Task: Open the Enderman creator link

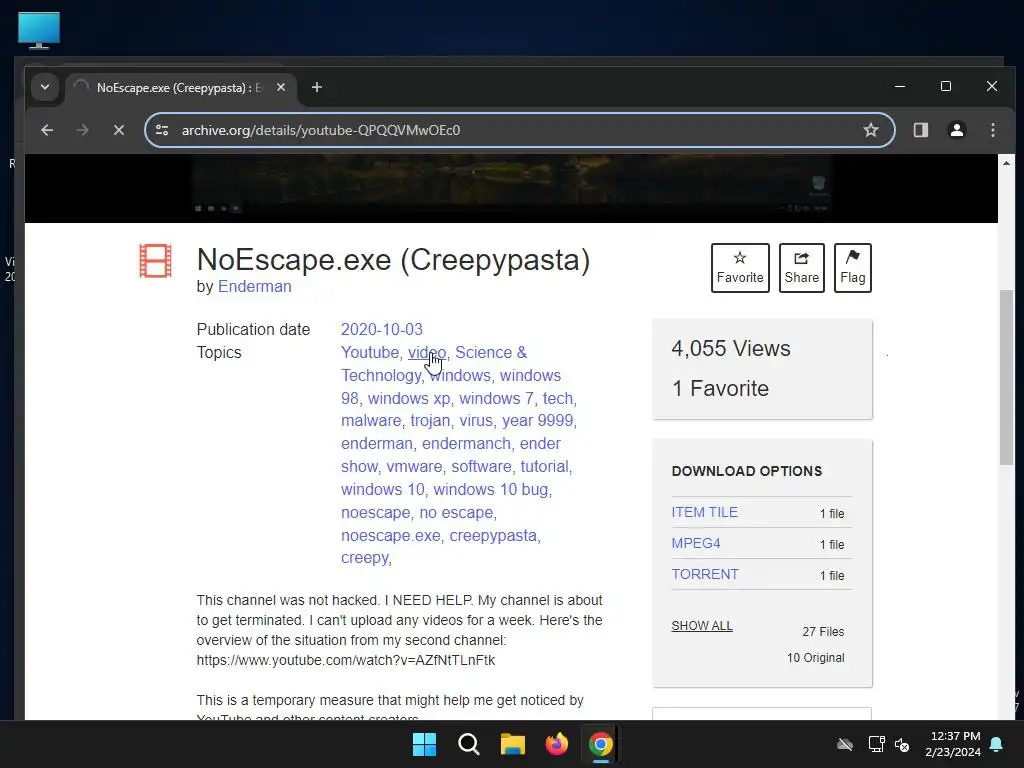Action: pos(255,287)
